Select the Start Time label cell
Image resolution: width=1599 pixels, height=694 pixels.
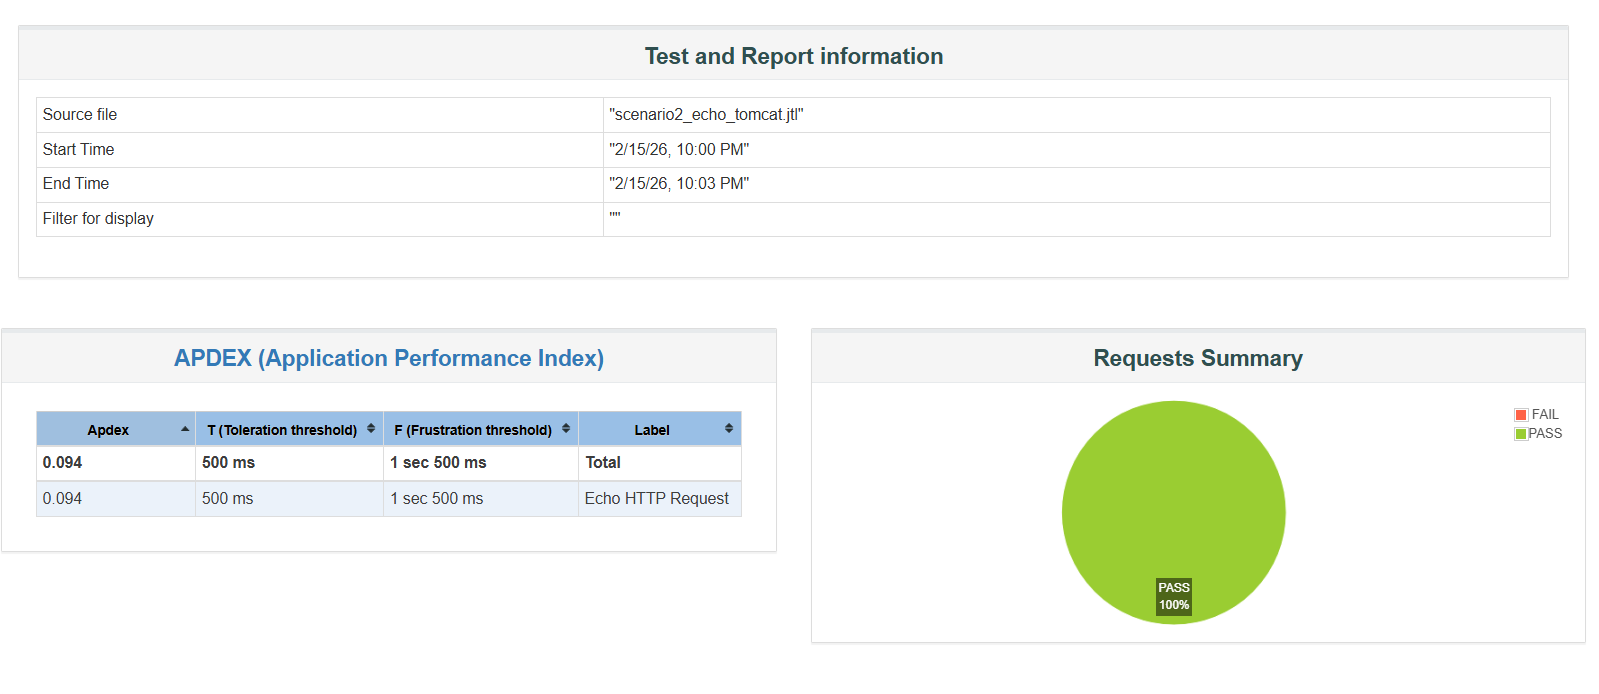click(x=320, y=150)
